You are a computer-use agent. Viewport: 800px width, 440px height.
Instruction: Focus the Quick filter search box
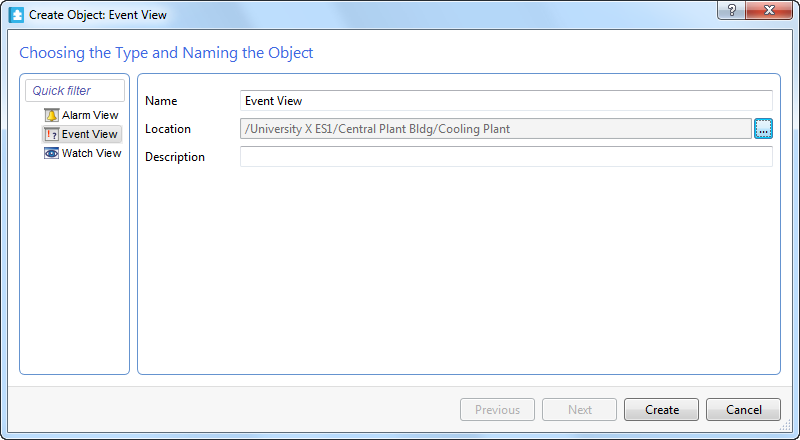click(x=75, y=90)
